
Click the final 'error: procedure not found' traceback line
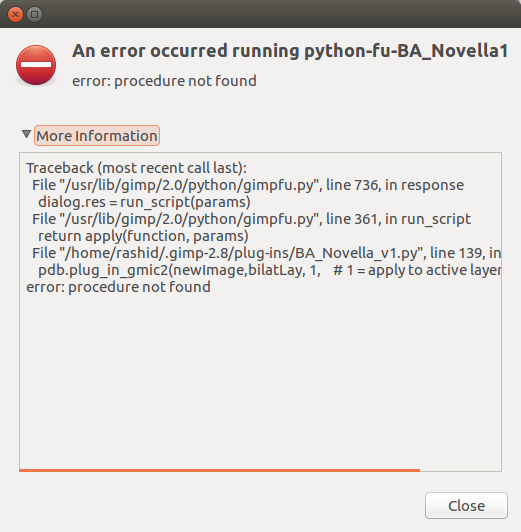coord(118,287)
